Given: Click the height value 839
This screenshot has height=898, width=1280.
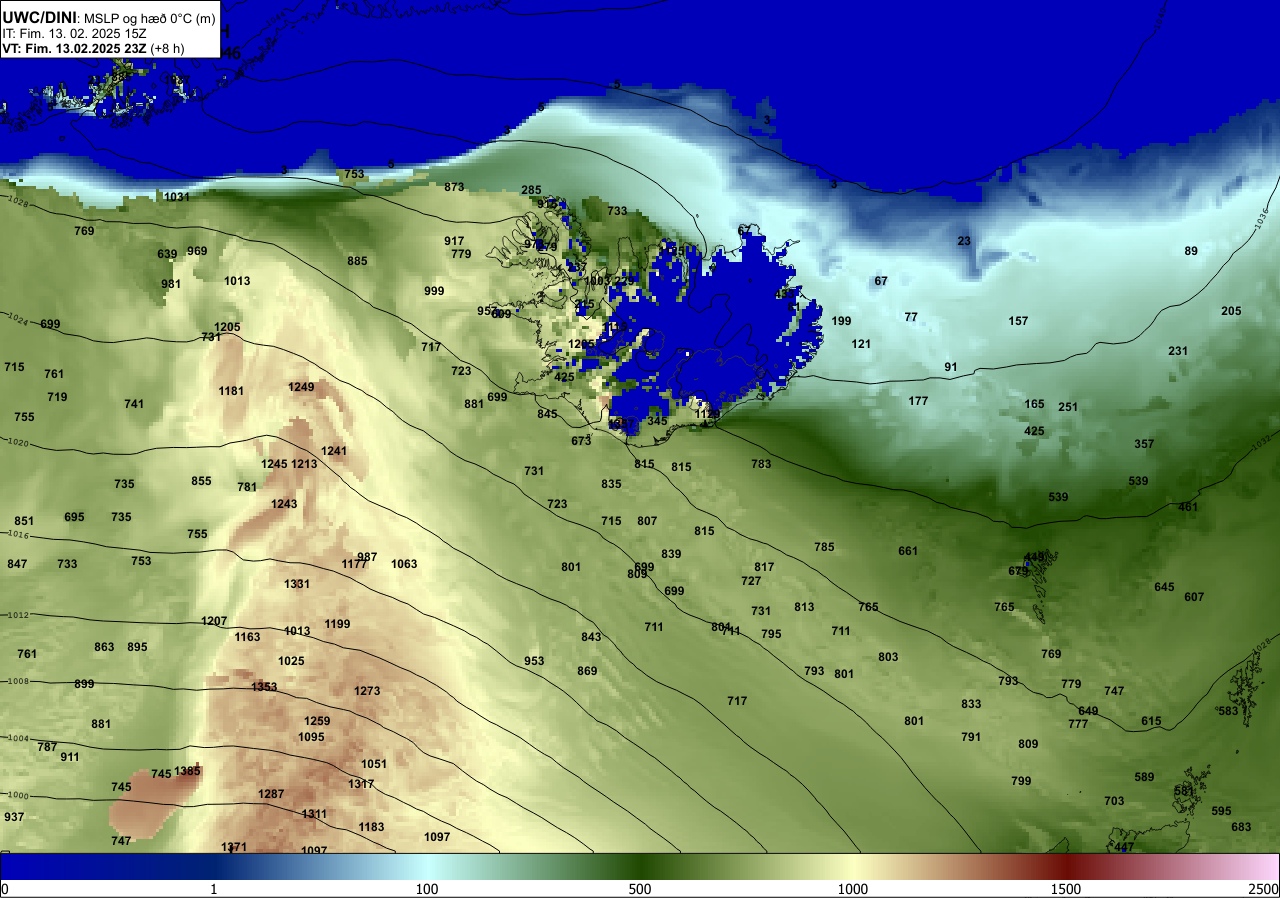Looking at the screenshot, I should tap(671, 554).
